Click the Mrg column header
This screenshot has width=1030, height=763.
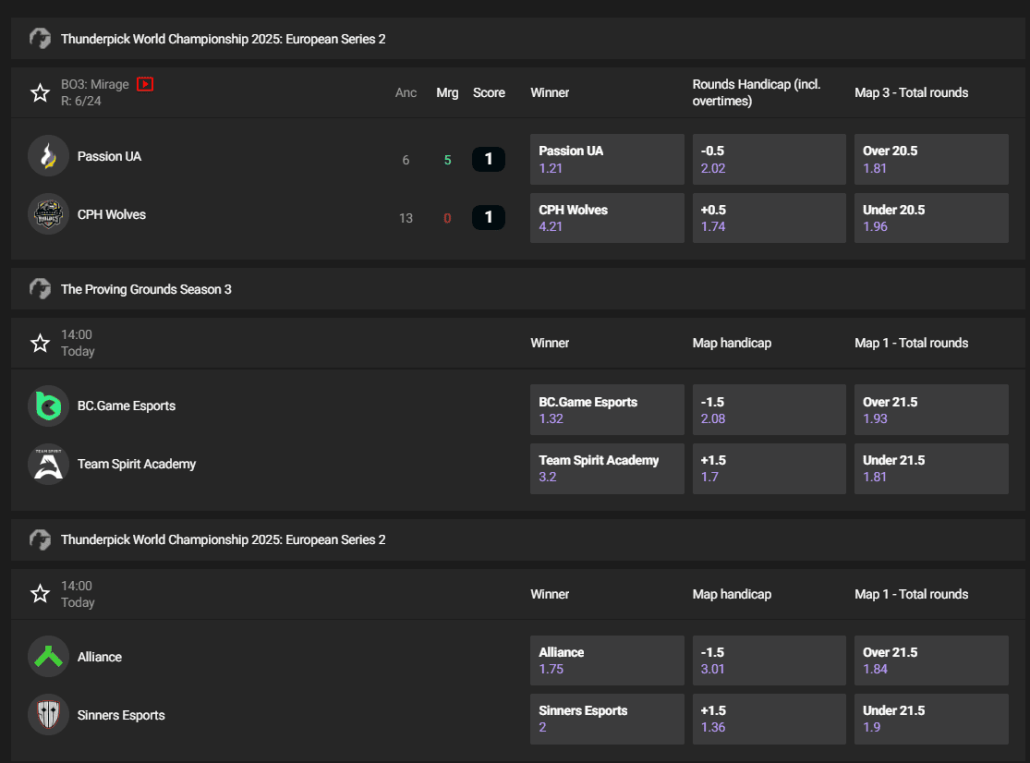pyautogui.click(x=447, y=93)
